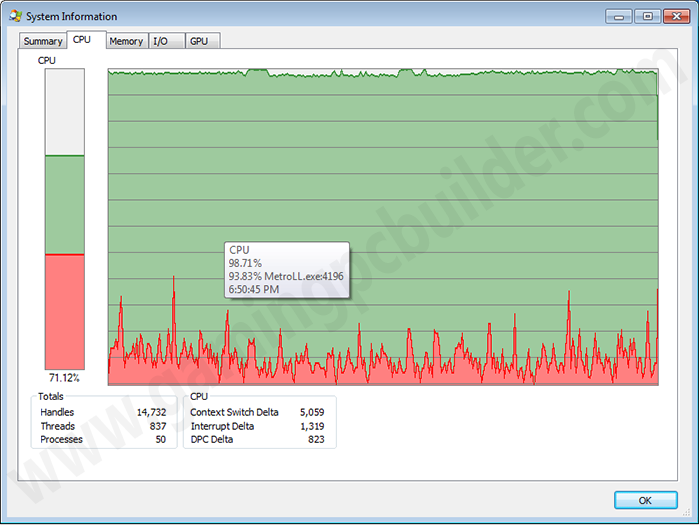Maximize the System Information window
The width and height of the screenshot is (700, 525).
[648, 17]
